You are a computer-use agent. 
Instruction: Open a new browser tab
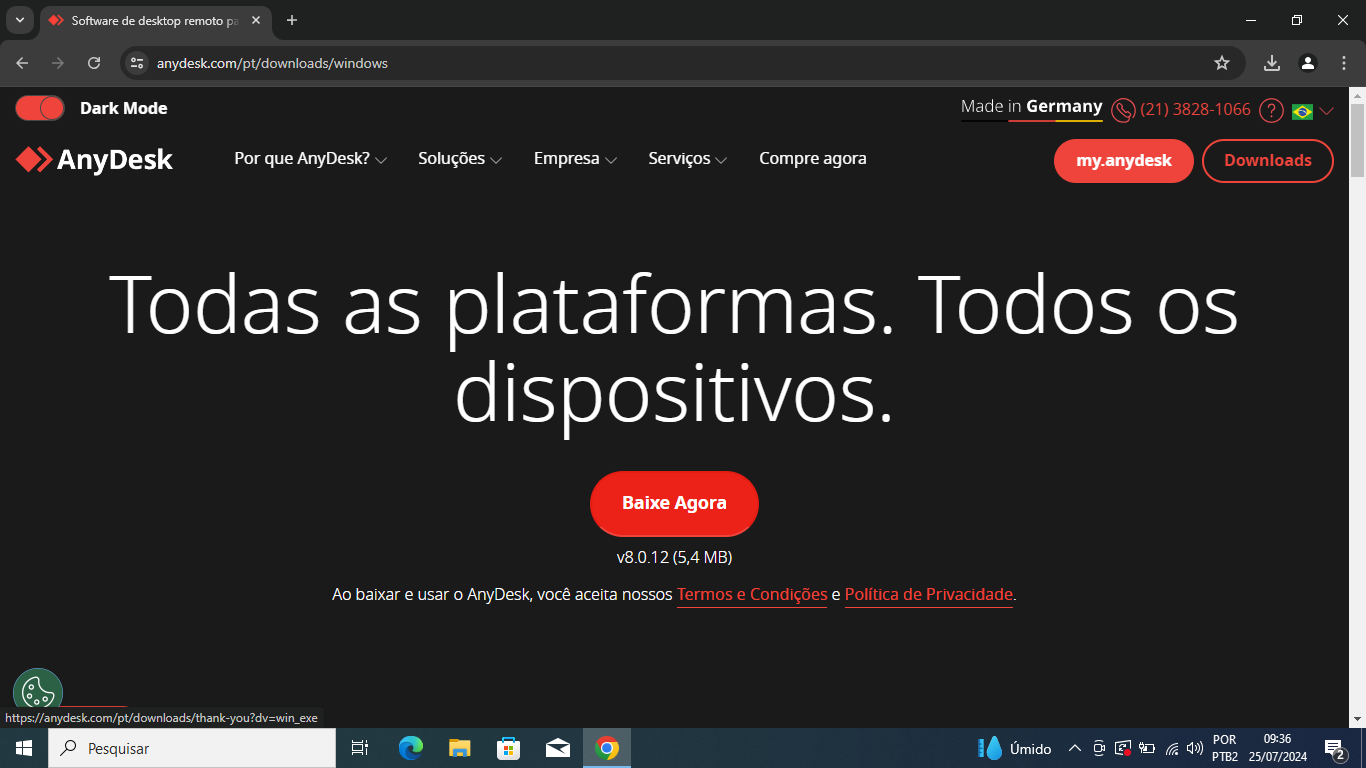(292, 20)
